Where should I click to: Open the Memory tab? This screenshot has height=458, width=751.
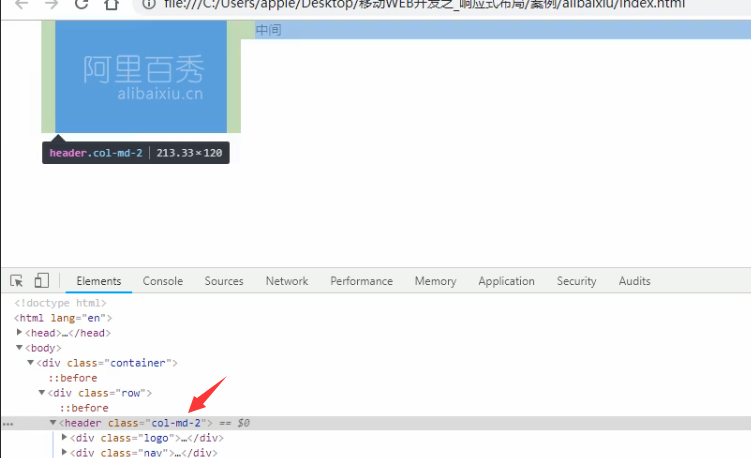[435, 281]
